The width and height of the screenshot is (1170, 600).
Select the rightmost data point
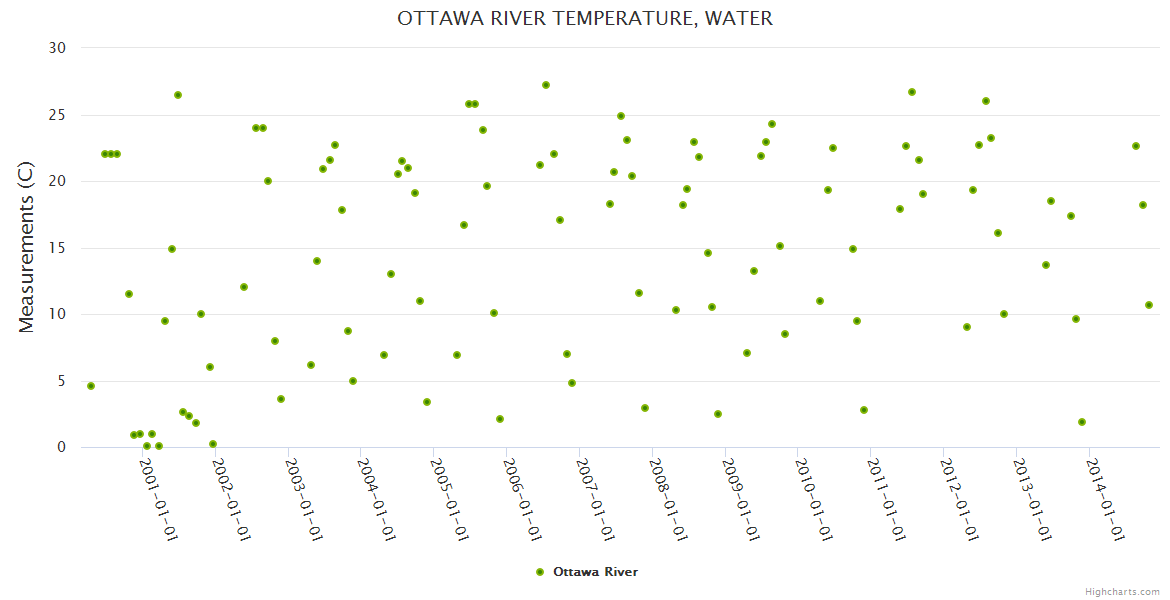click(x=1149, y=305)
